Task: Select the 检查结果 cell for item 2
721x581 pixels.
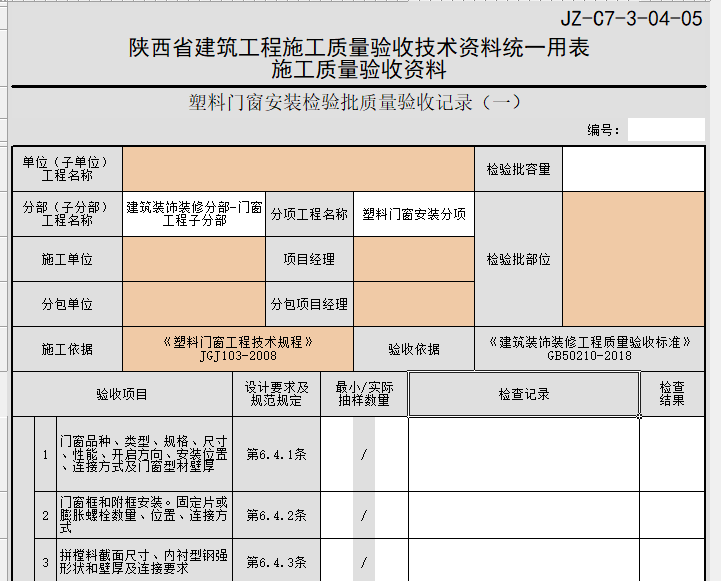Action: [x=672, y=516]
